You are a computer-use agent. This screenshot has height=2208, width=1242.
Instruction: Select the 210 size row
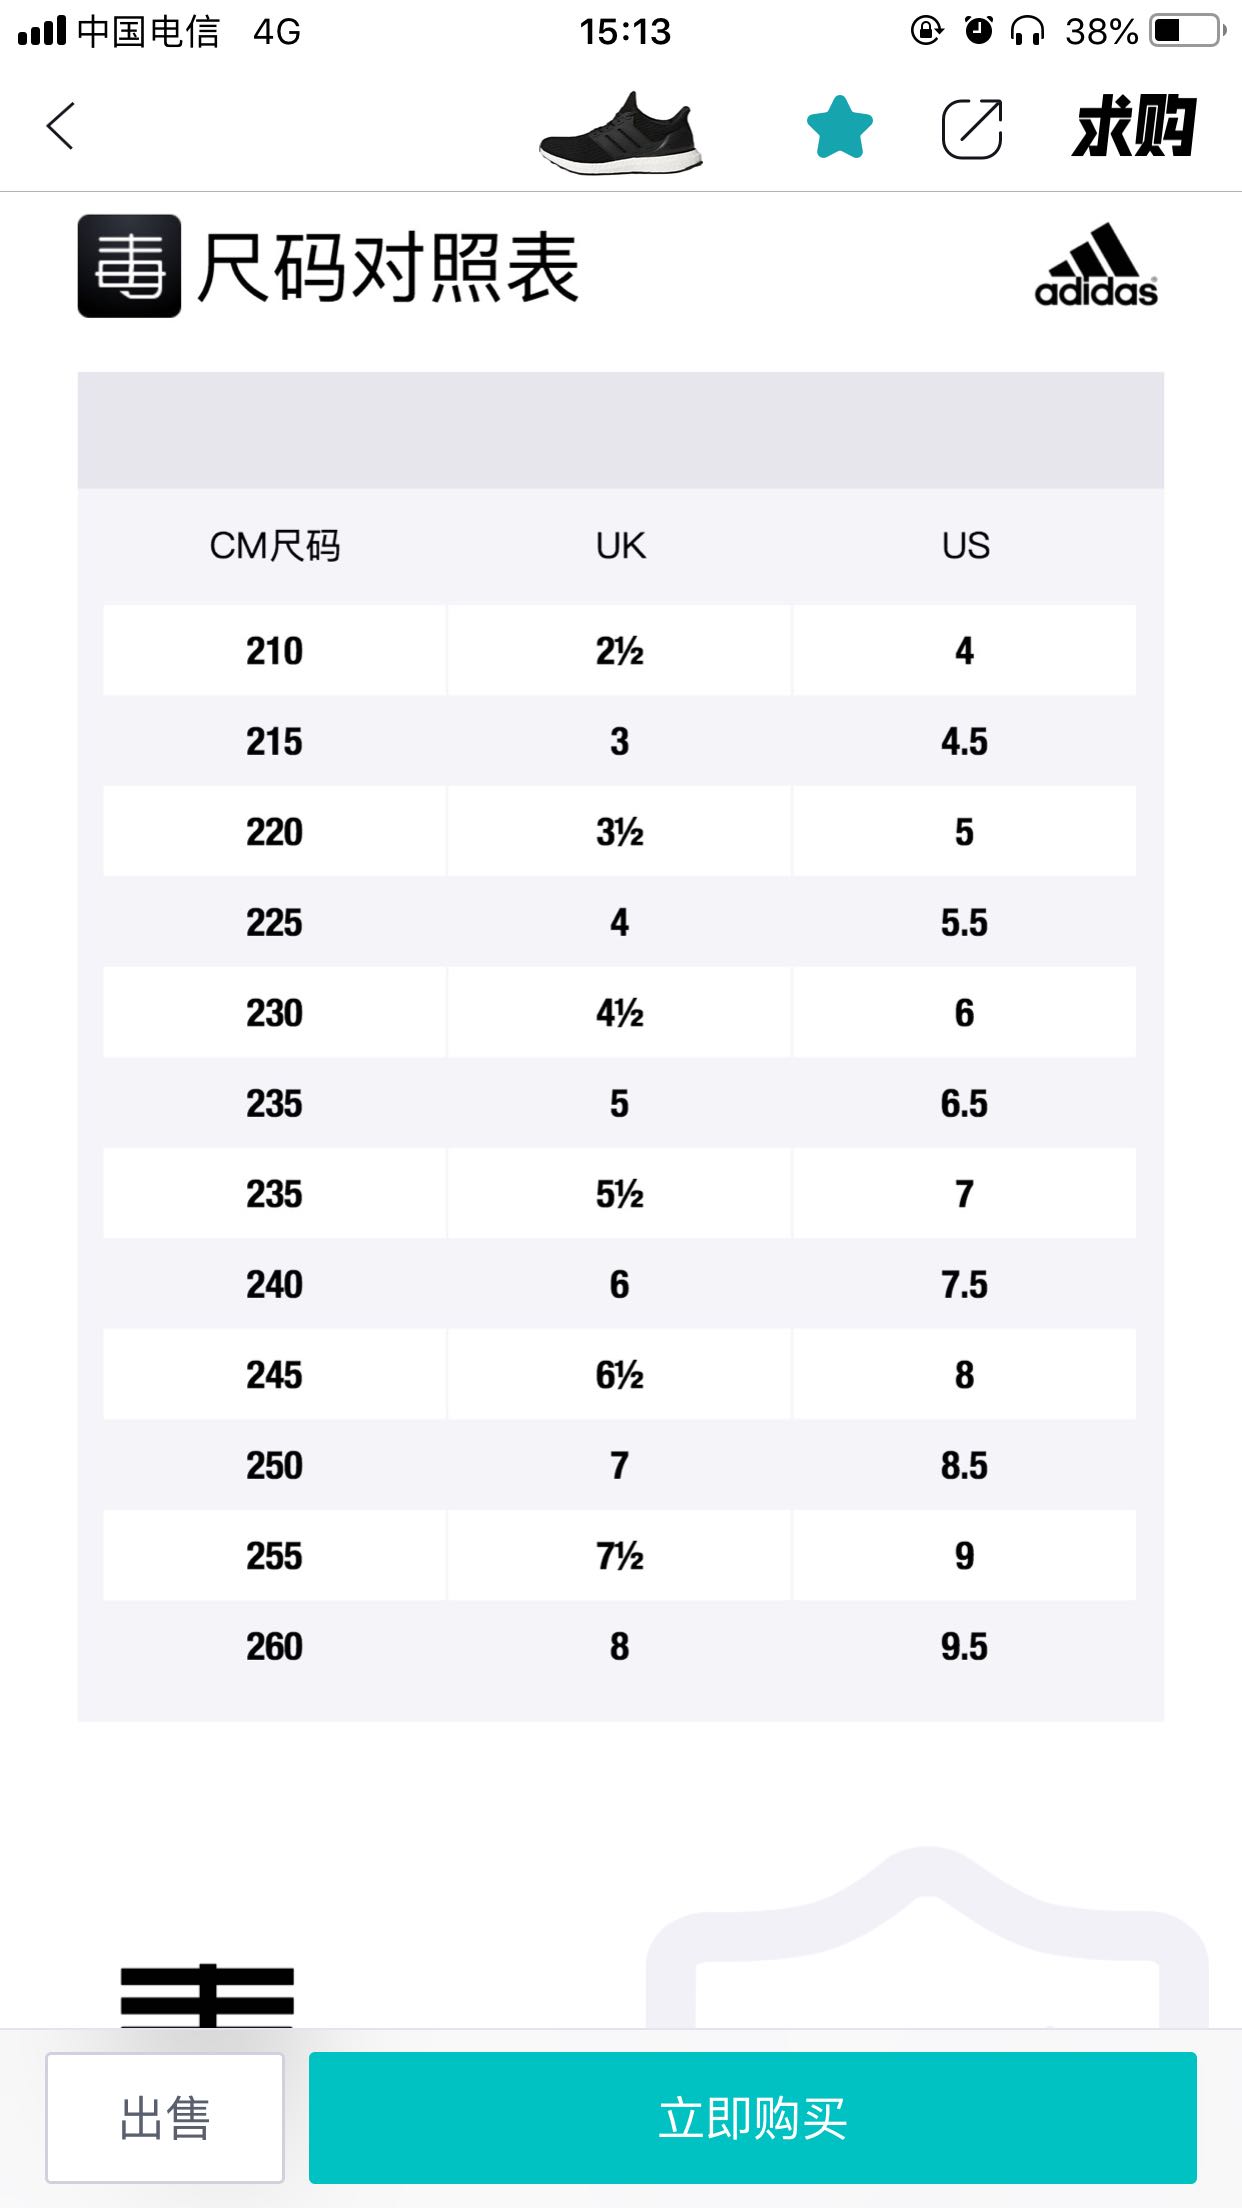(x=275, y=651)
